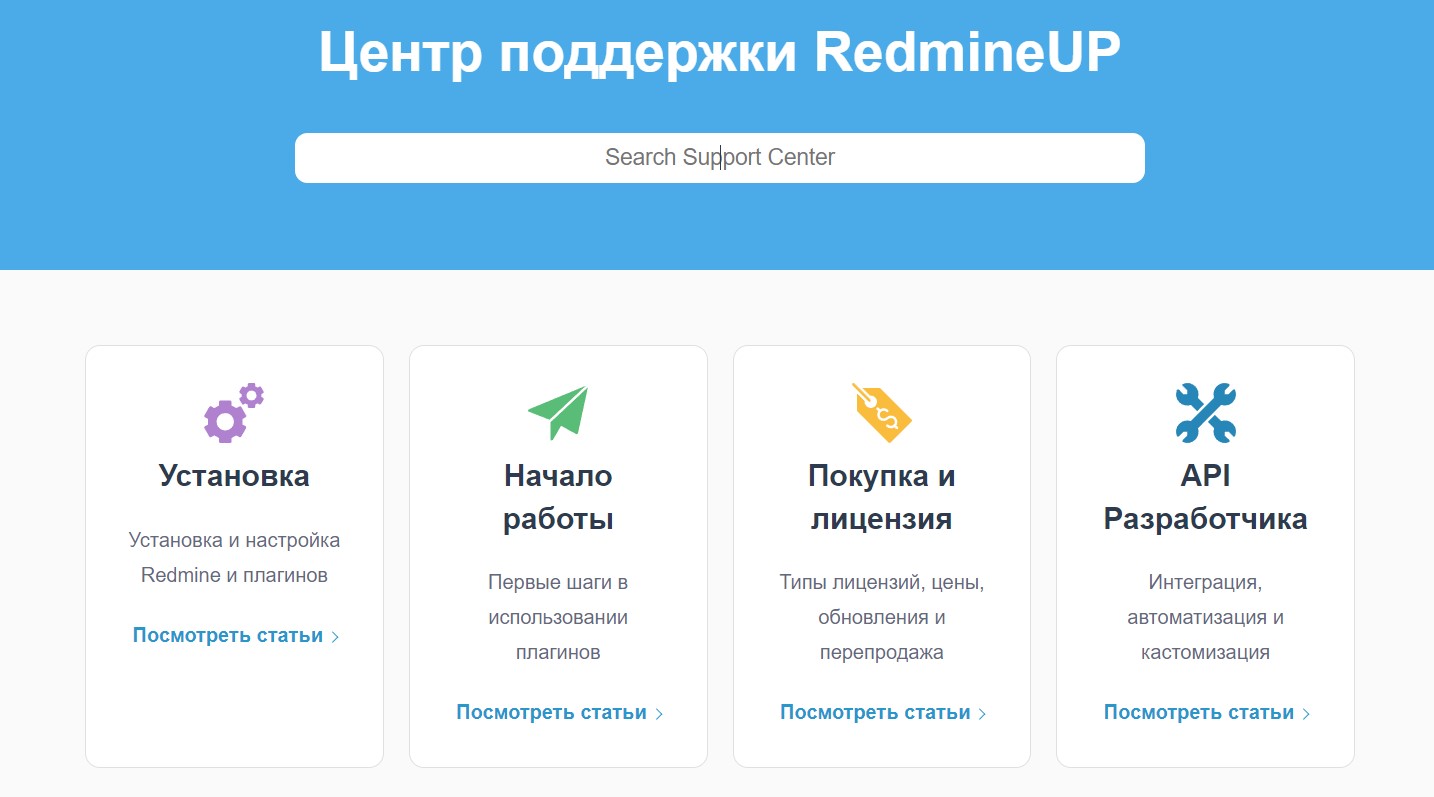The image size is (1434, 797).
Task: Click the Центр поддержки RedmineUP title
Action: click(x=719, y=53)
